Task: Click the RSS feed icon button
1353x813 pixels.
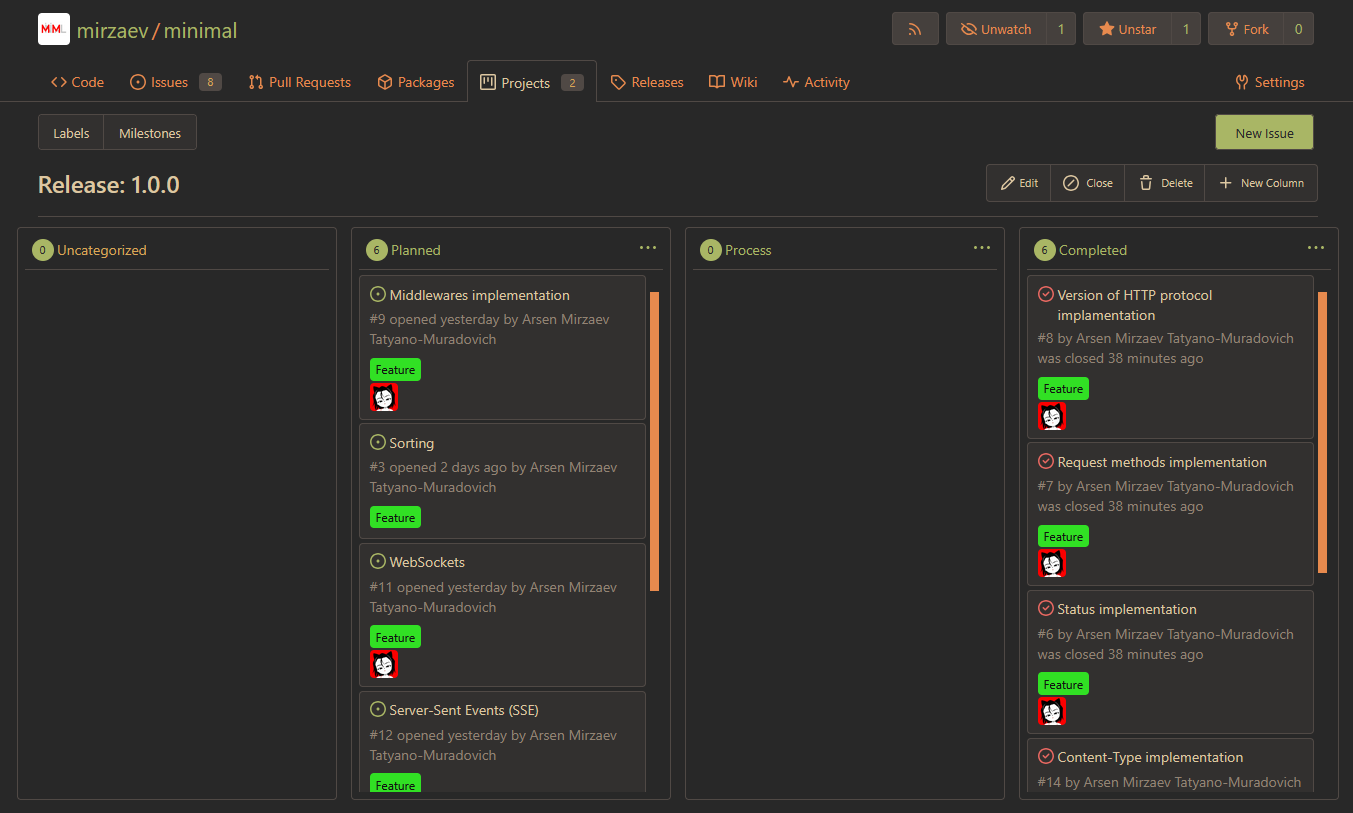Action: click(915, 29)
